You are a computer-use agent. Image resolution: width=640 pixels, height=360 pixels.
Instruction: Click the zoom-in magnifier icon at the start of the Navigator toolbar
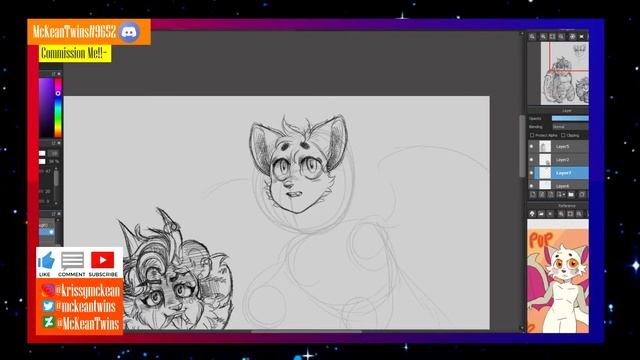[x=532, y=36]
